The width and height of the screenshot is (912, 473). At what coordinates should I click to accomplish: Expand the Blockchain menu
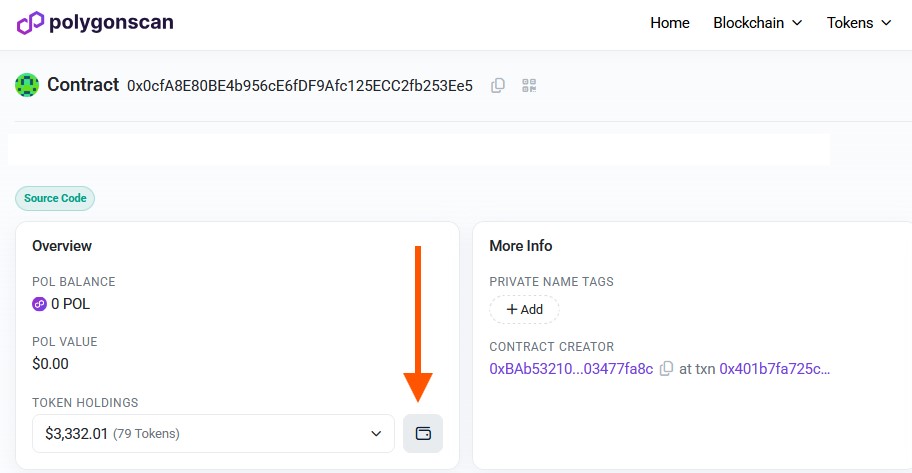coord(757,23)
